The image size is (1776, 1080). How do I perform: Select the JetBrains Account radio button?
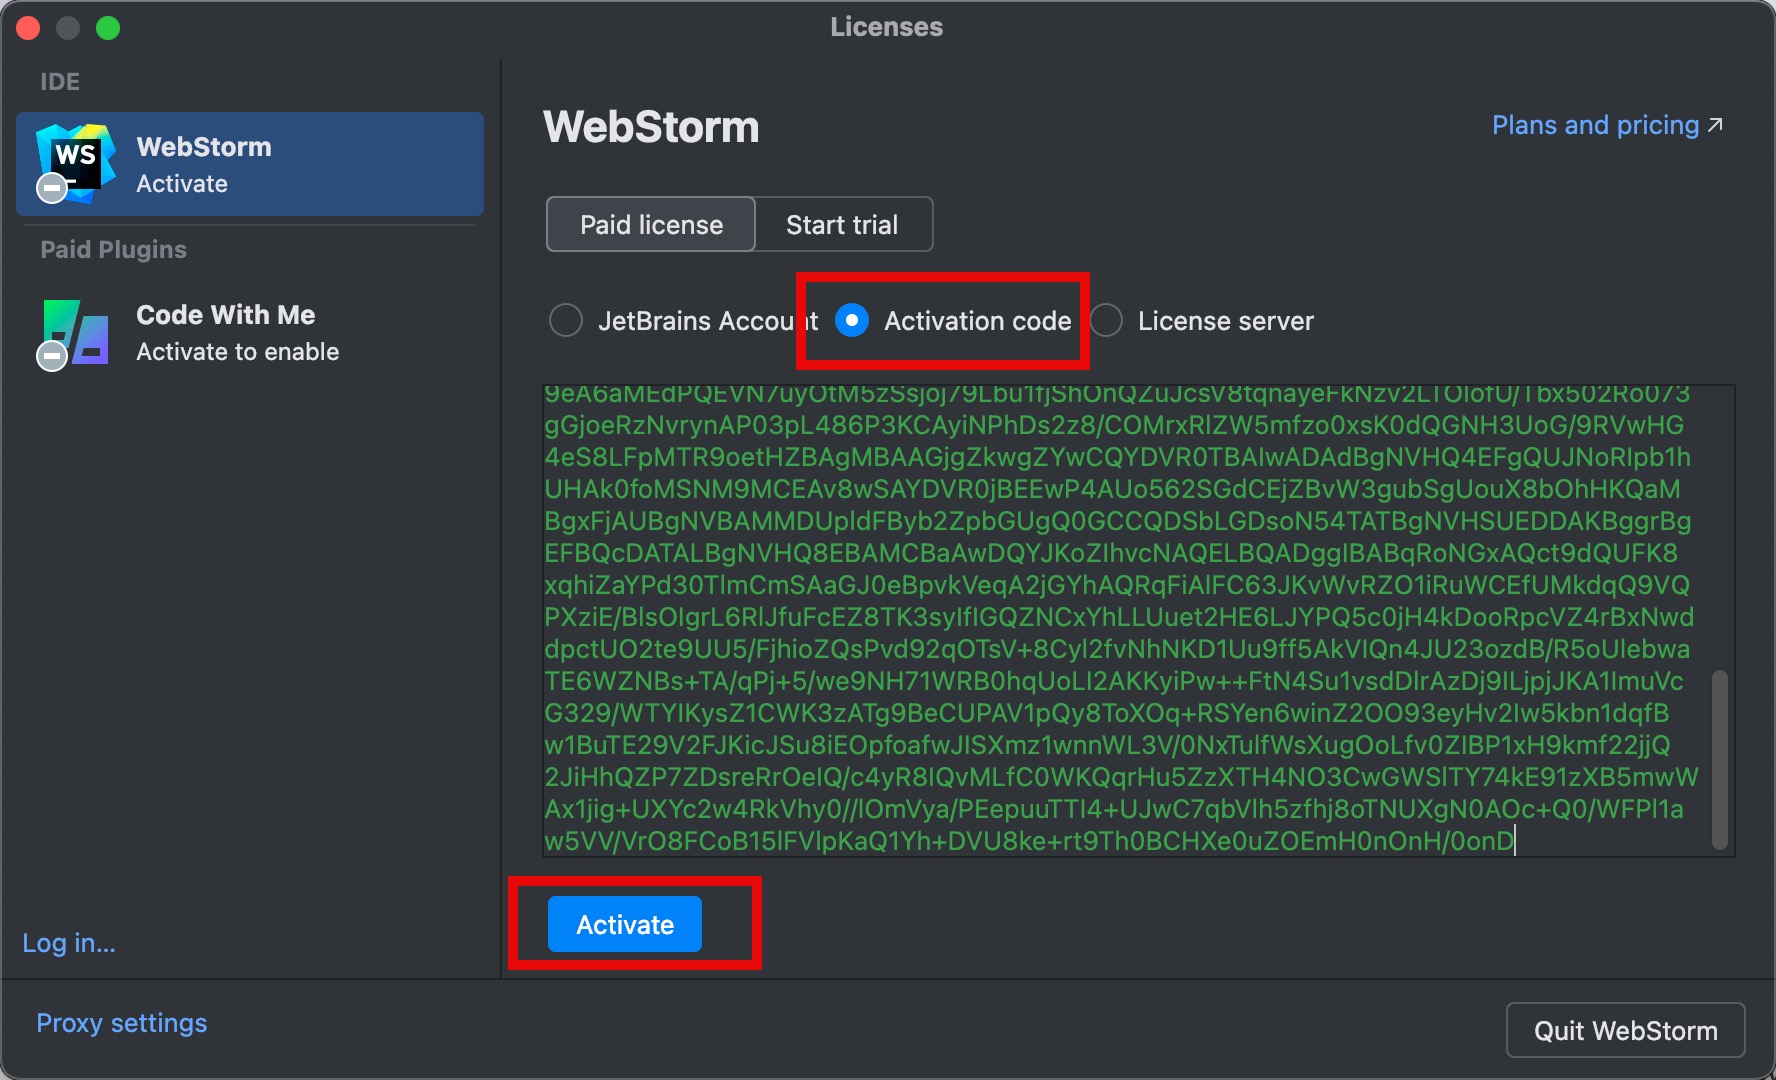point(566,321)
